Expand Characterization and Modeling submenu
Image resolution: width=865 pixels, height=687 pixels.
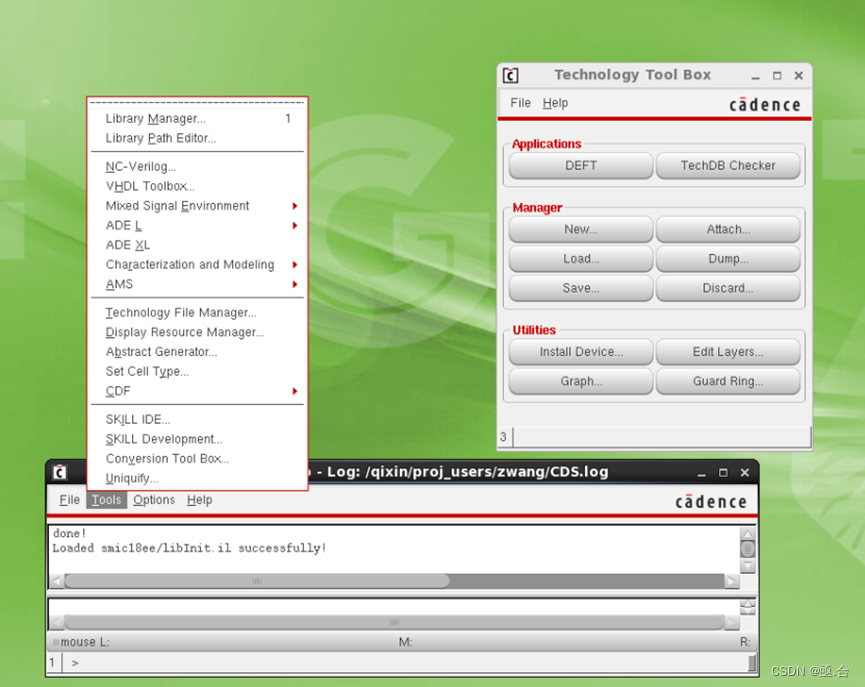(197, 264)
